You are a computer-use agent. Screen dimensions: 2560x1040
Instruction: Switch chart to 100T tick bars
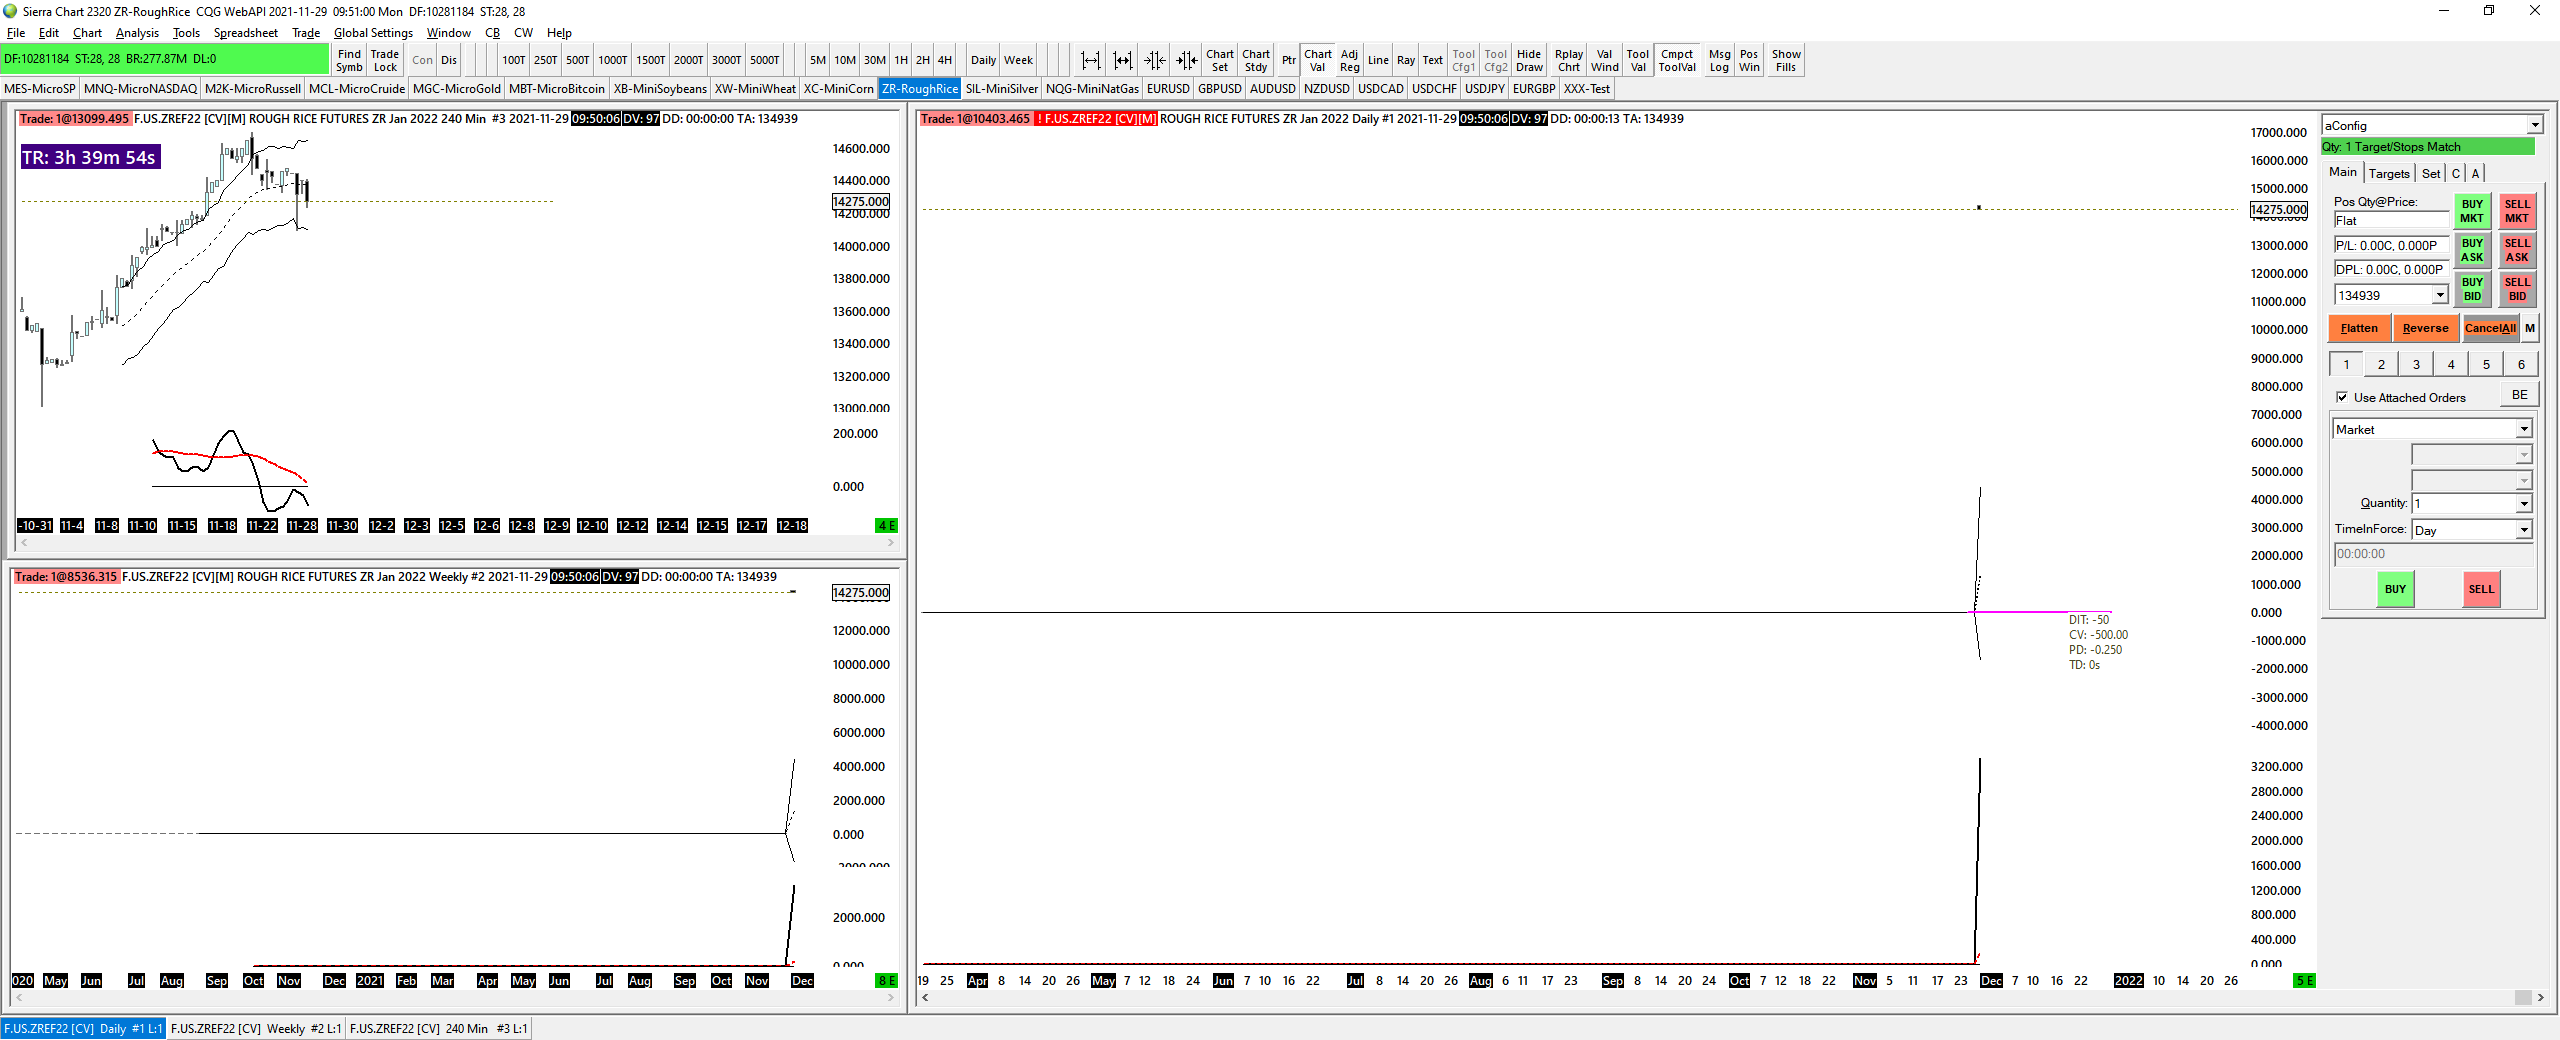[514, 61]
